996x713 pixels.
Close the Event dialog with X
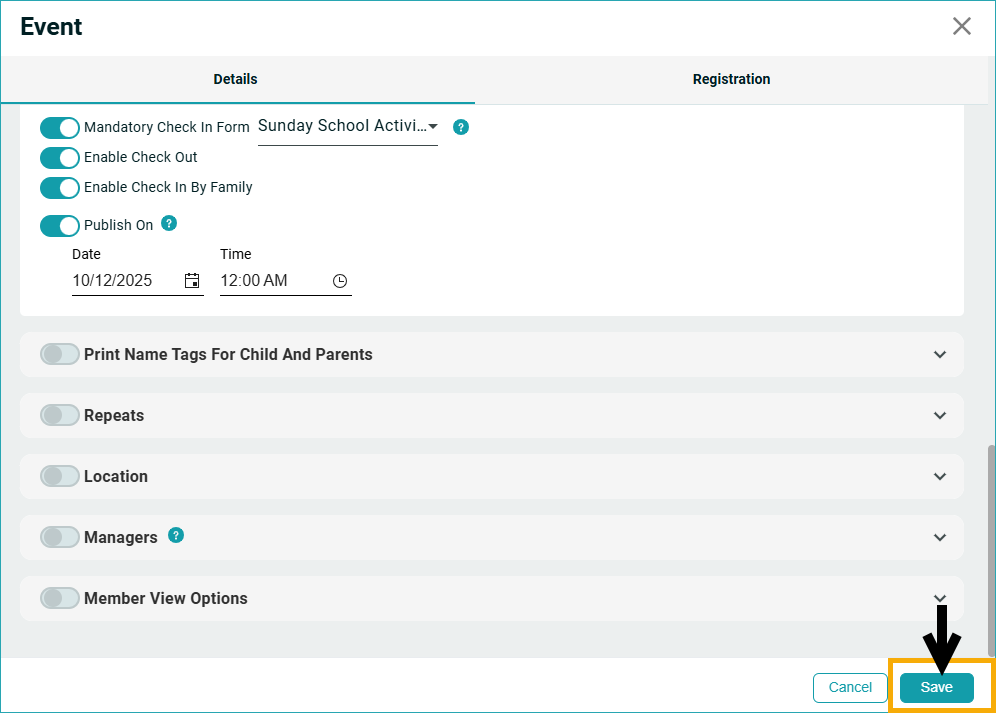coord(961,26)
